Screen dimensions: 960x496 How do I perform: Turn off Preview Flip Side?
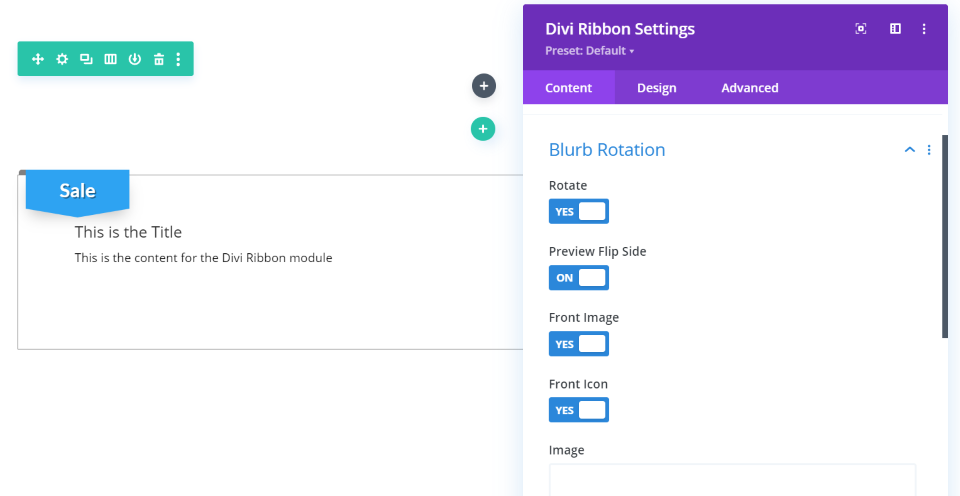point(578,277)
